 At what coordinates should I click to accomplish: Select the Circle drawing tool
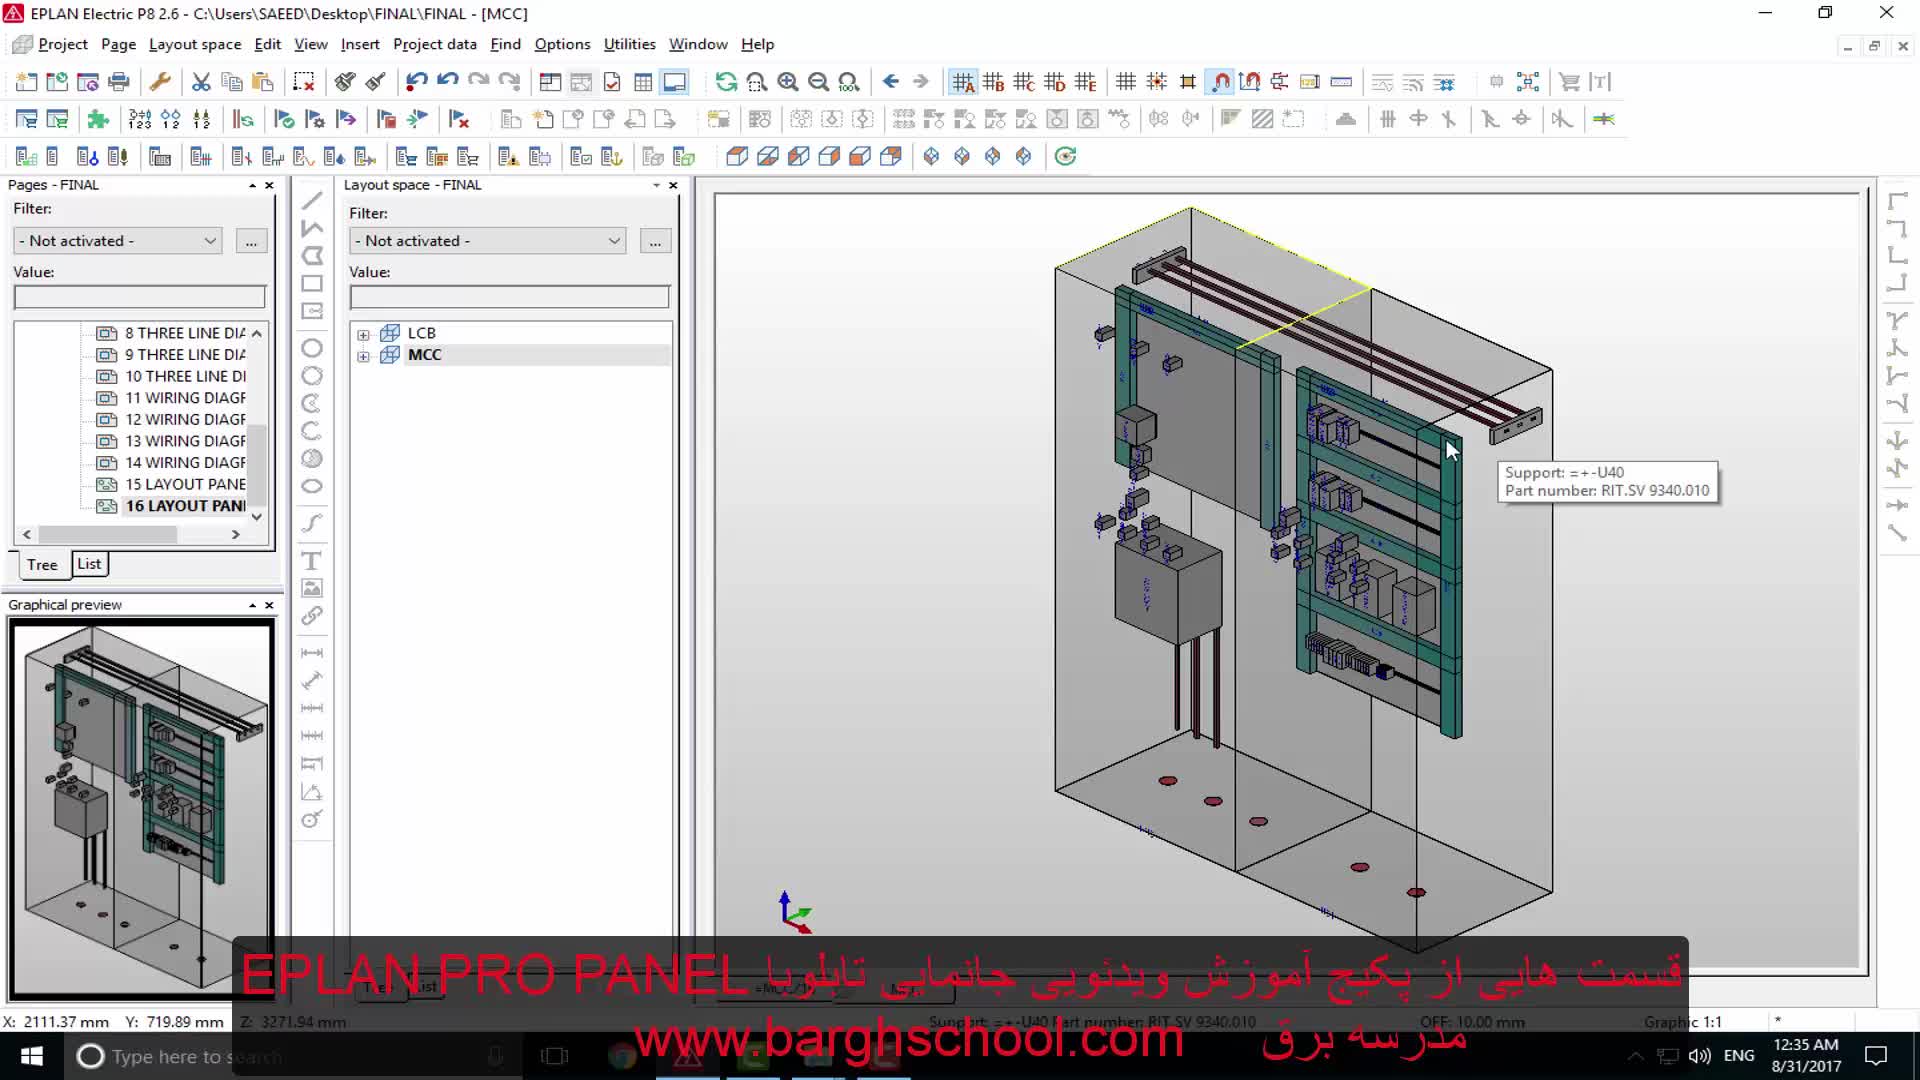(x=312, y=348)
